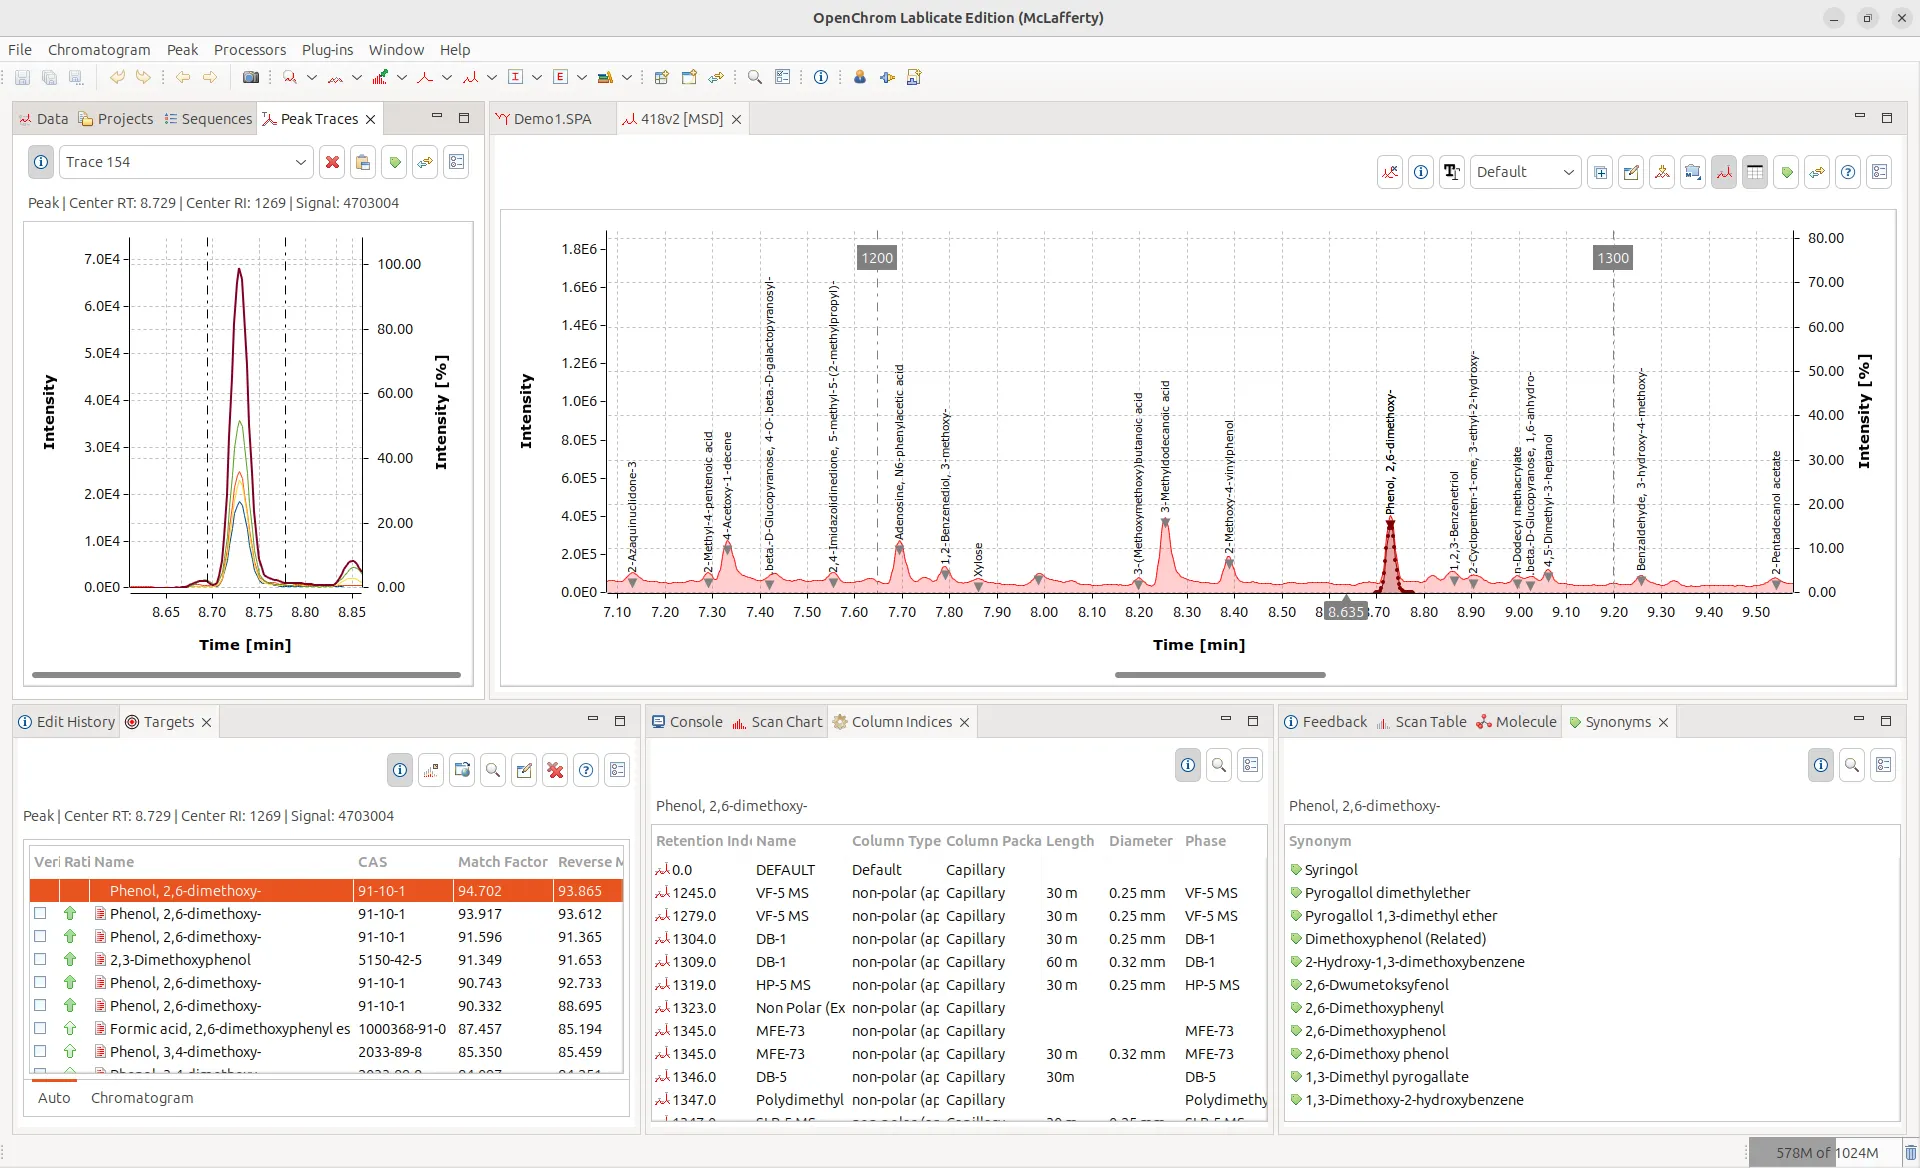Open the Trace 154 dropdown
This screenshot has width=1920, height=1168.
pos(300,162)
